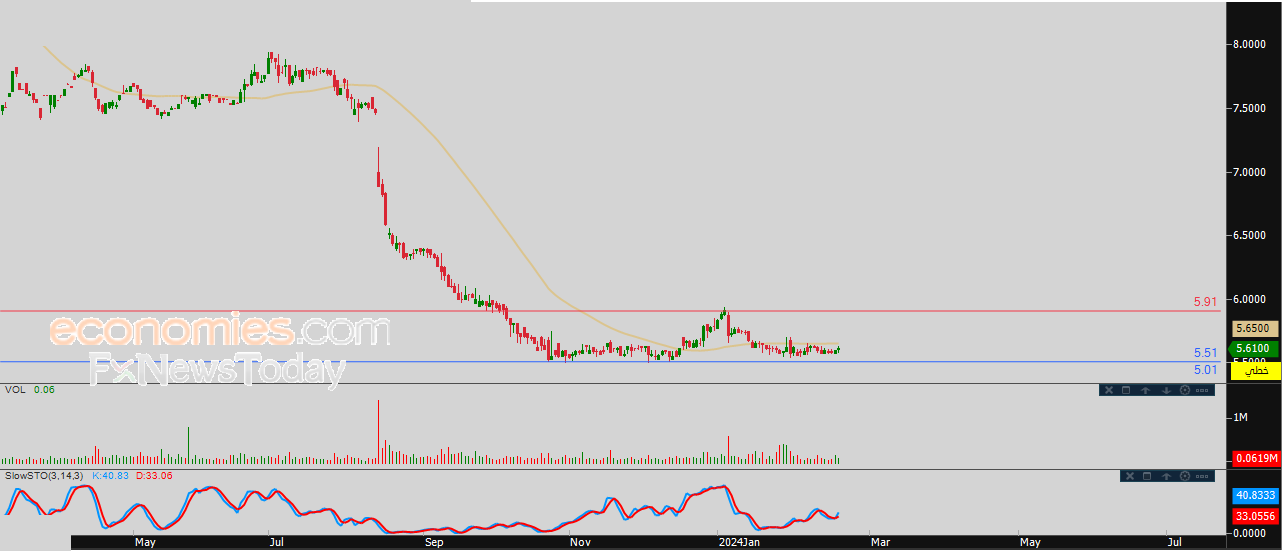Click the 40.8333 K-line value tag
Image resolution: width=1282 pixels, height=551 pixels.
click(x=1256, y=495)
